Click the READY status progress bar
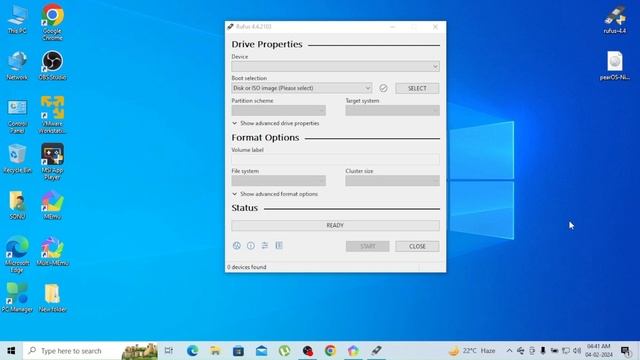The height and width of the screenshot is (360, 640). click(336, 225)
